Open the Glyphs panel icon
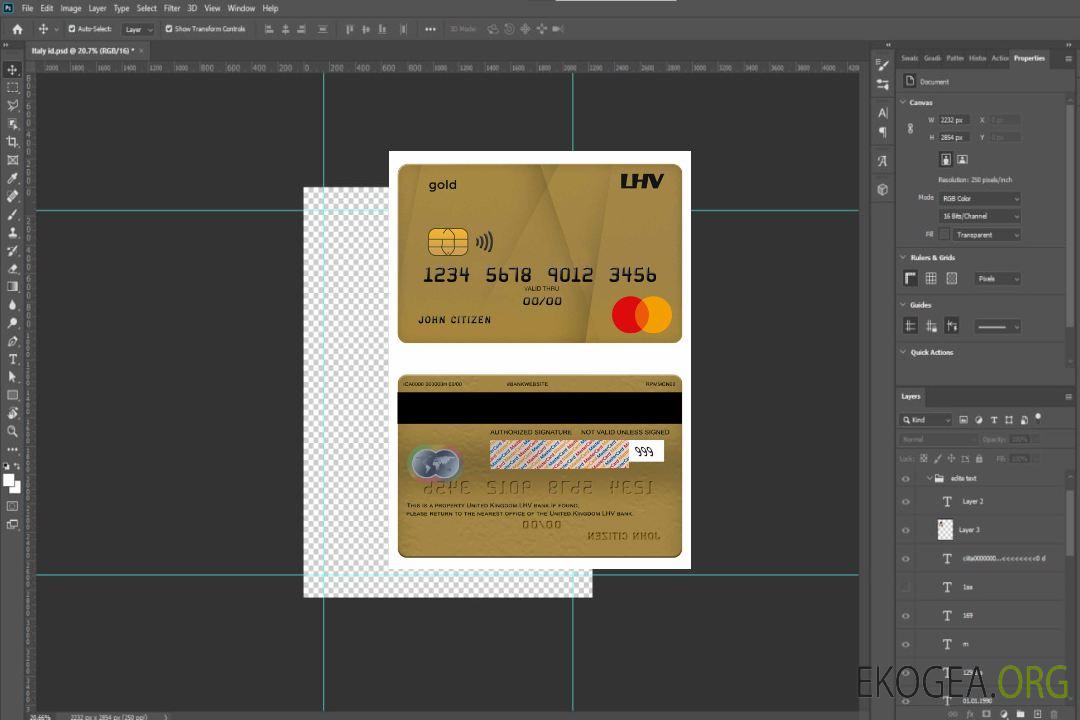Viewport: 1080px width, 720px height. coord(883,161)
